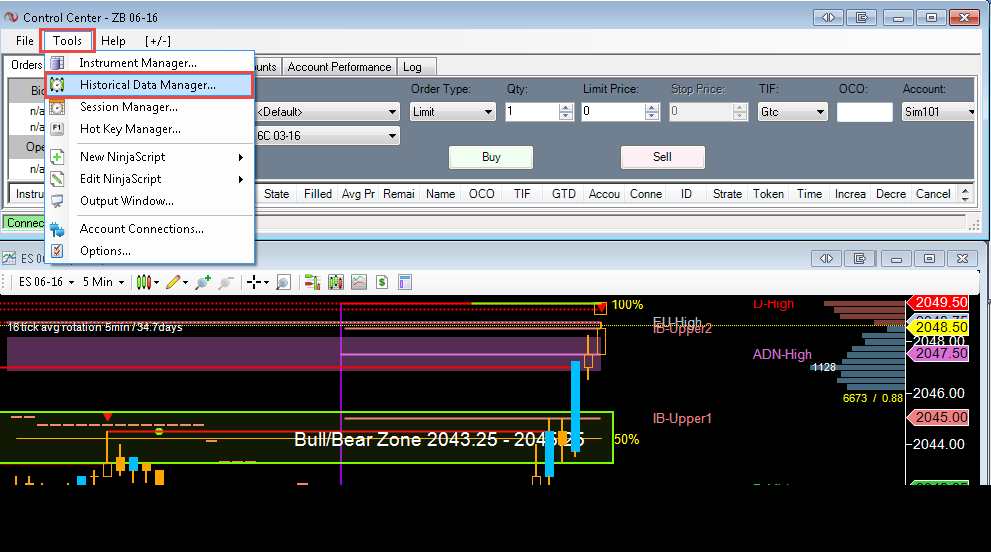Click the chart window title icon
The height and width of the screenshot is (555, 991).
9,258
